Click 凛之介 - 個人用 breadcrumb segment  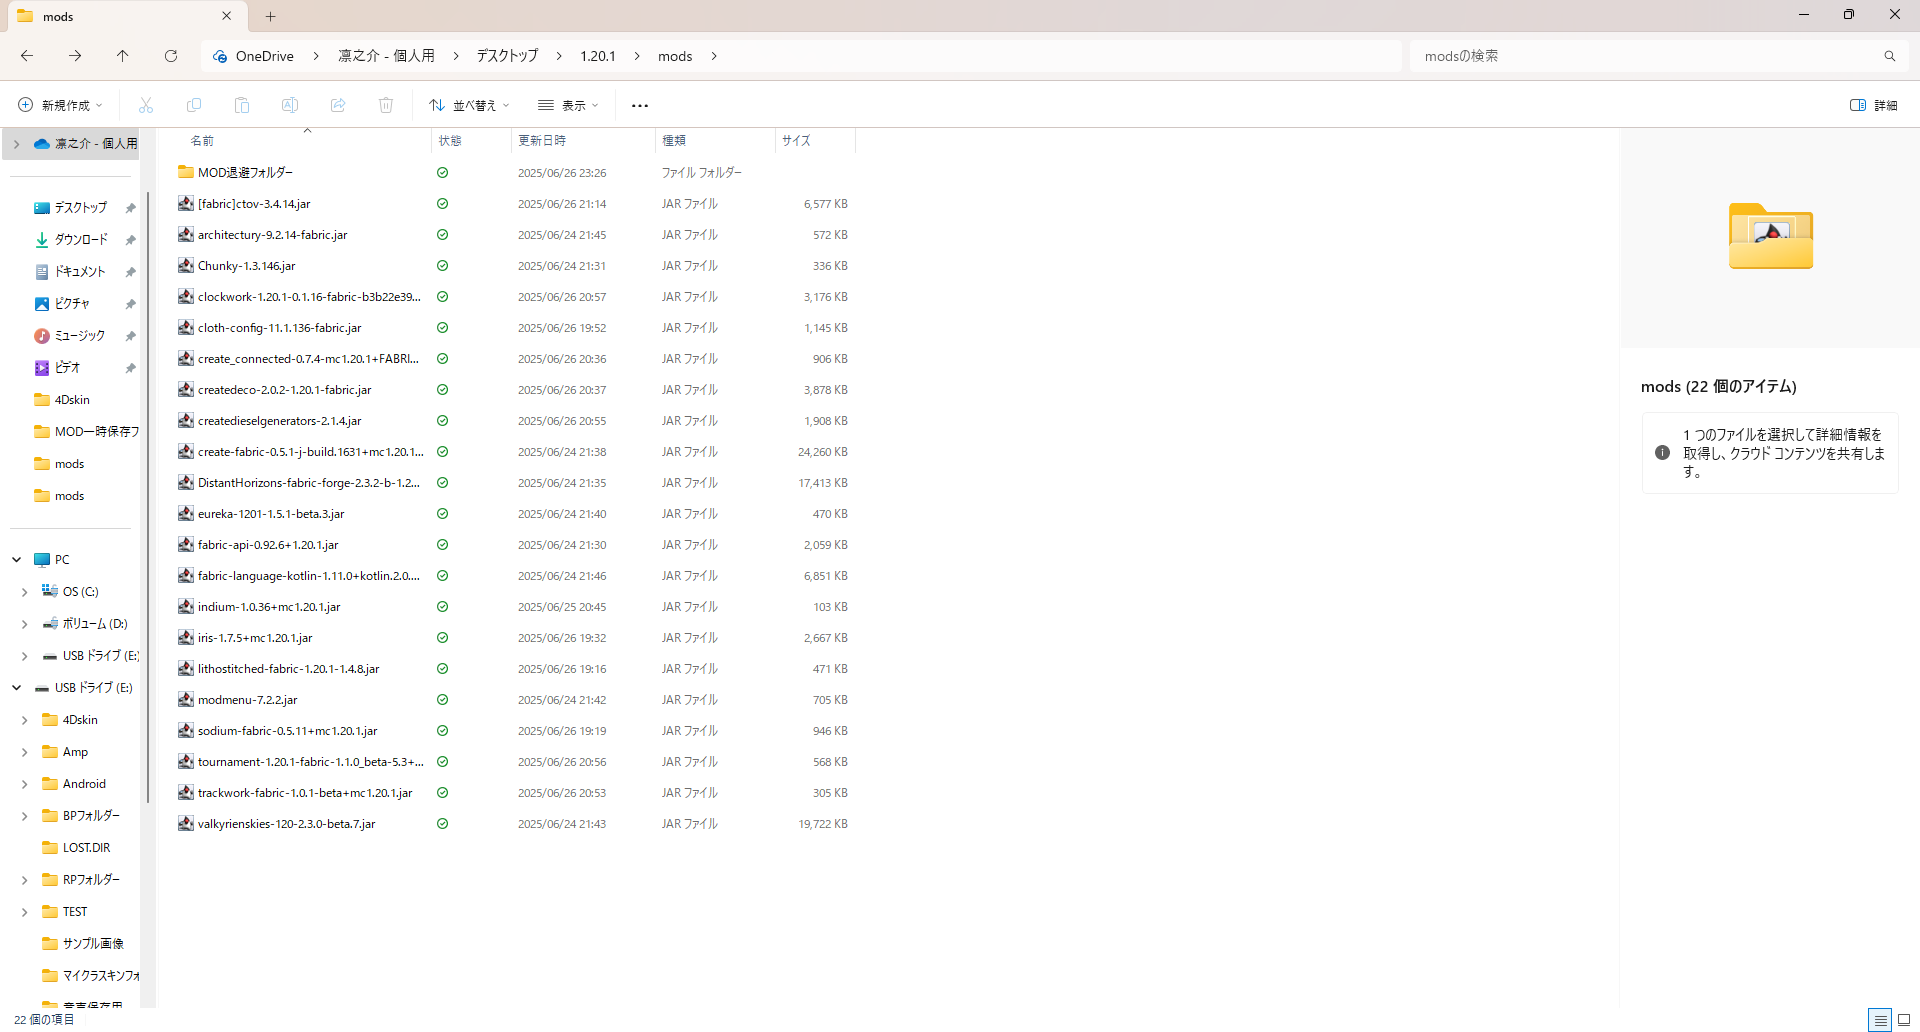tap(386, 56)
